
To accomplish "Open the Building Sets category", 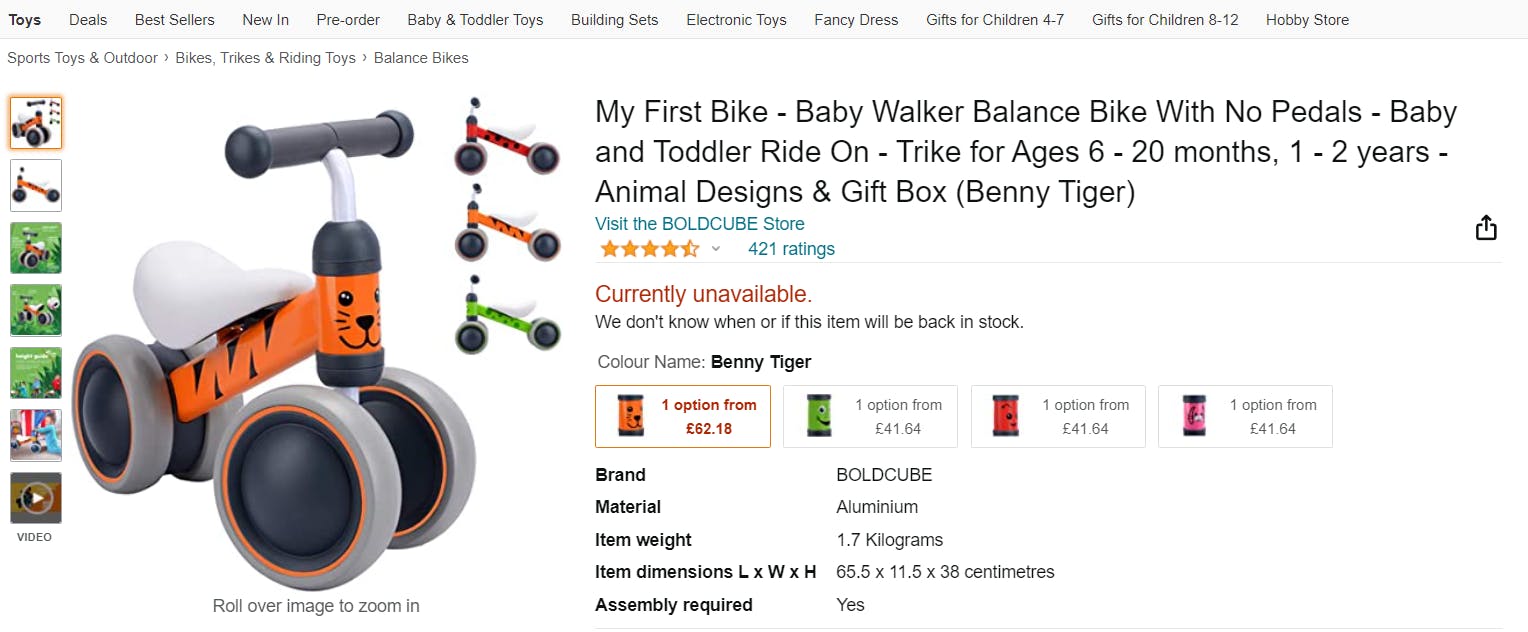I will [614, 19].
